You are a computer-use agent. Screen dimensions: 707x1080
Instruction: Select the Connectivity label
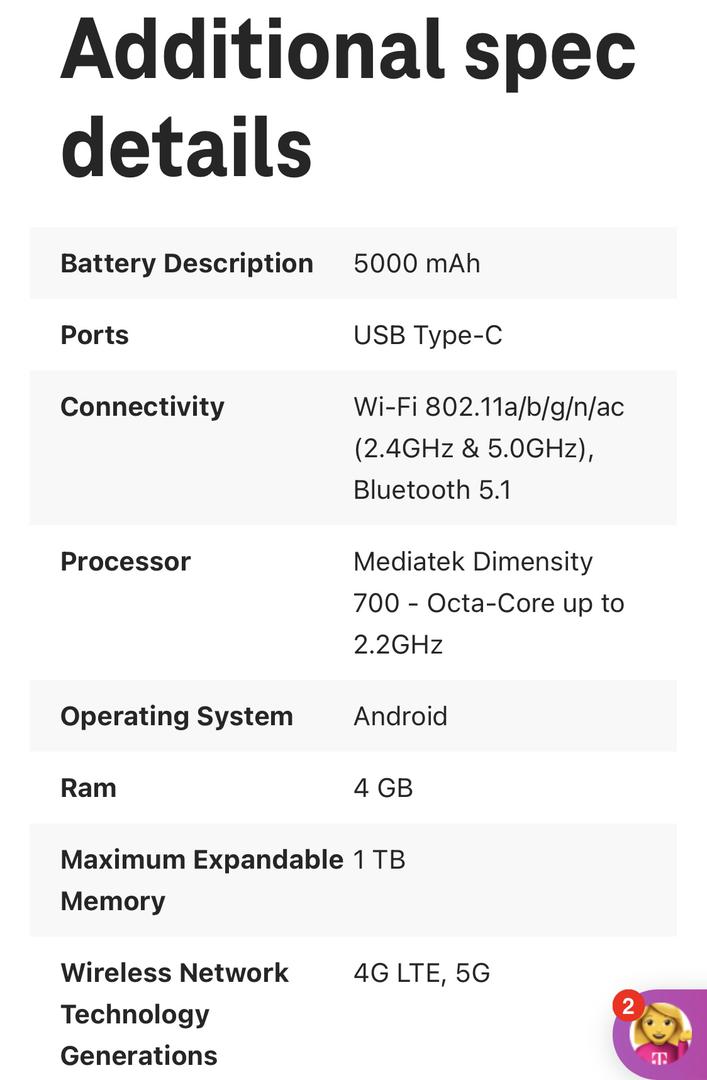[x=143, y=407]
